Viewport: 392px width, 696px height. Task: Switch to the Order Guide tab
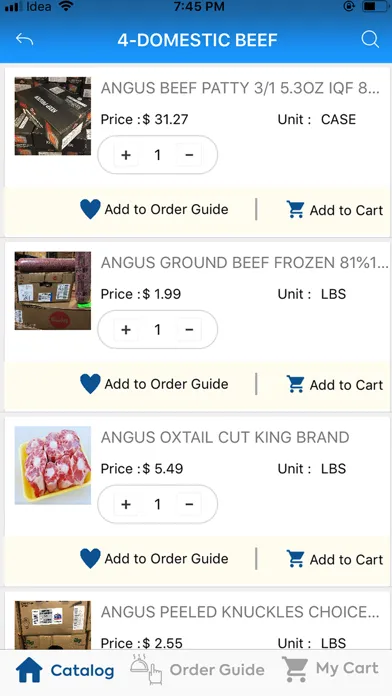pos(197,669)
